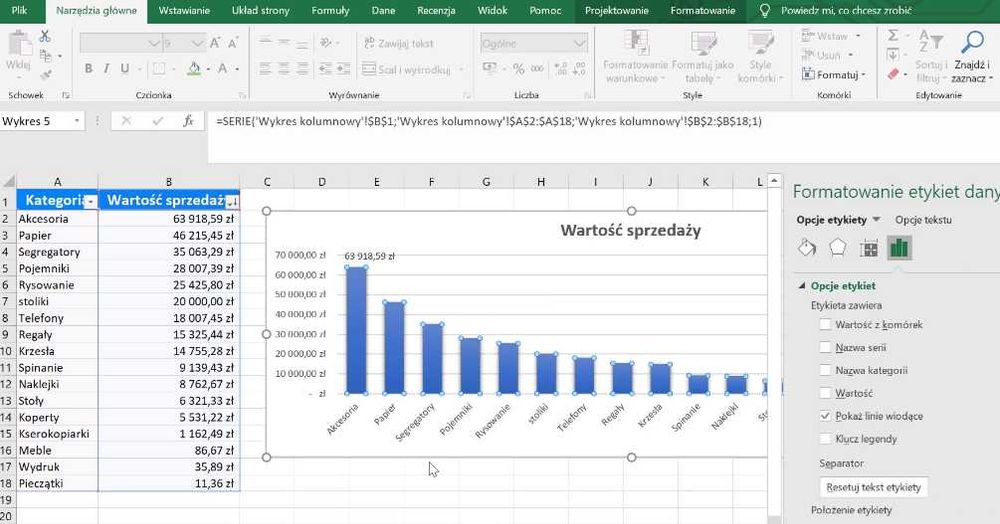Collapse the Opcje etykiet section
1000x524 pixels.
802,286
